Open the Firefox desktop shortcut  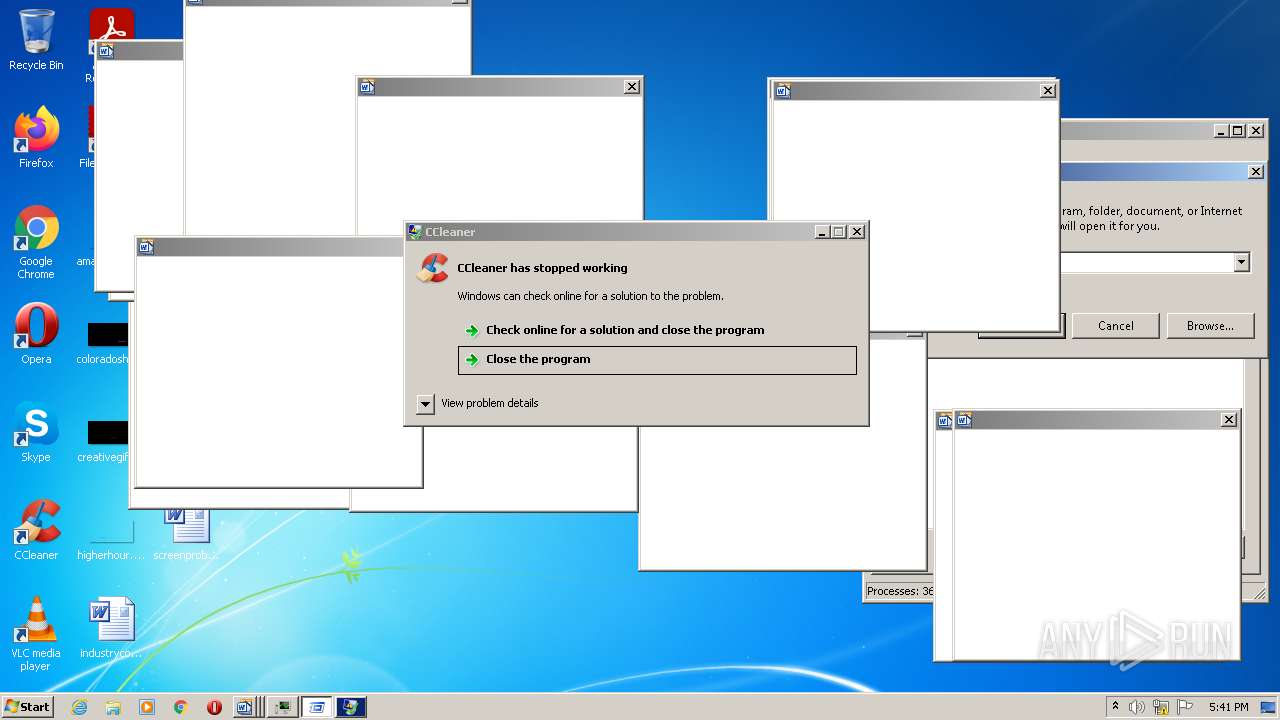point(36,138)
